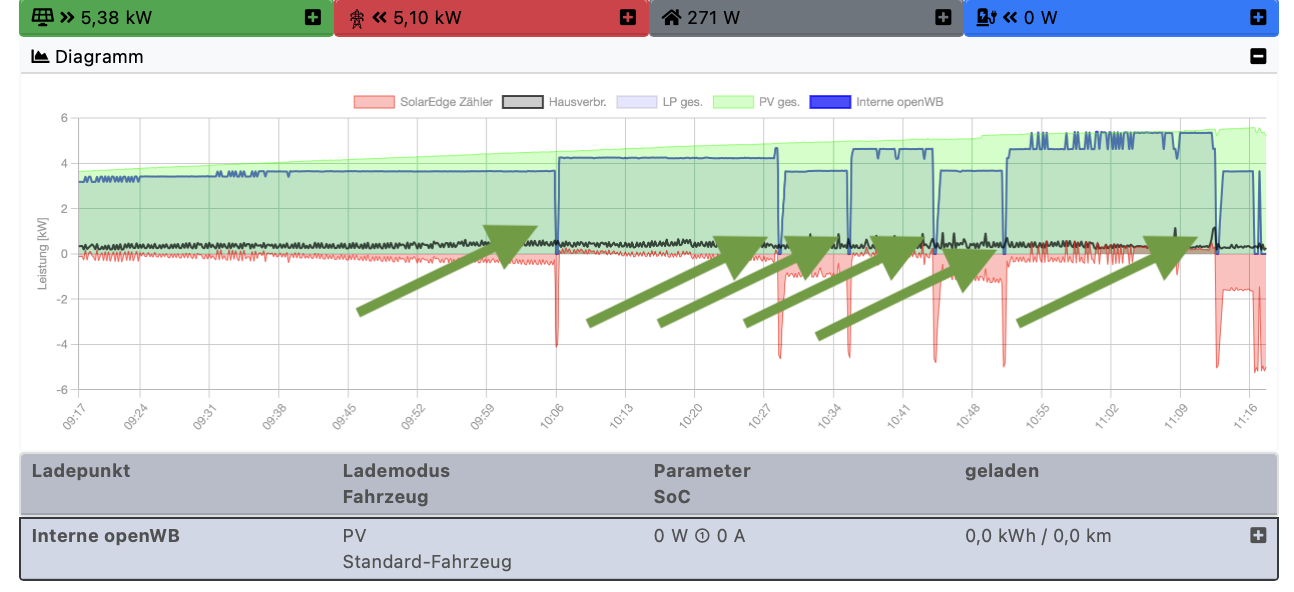The height and width of the screenshot is (592, 1294).
Task: Click the geladen column header
Action: [x=1002, y=471]
